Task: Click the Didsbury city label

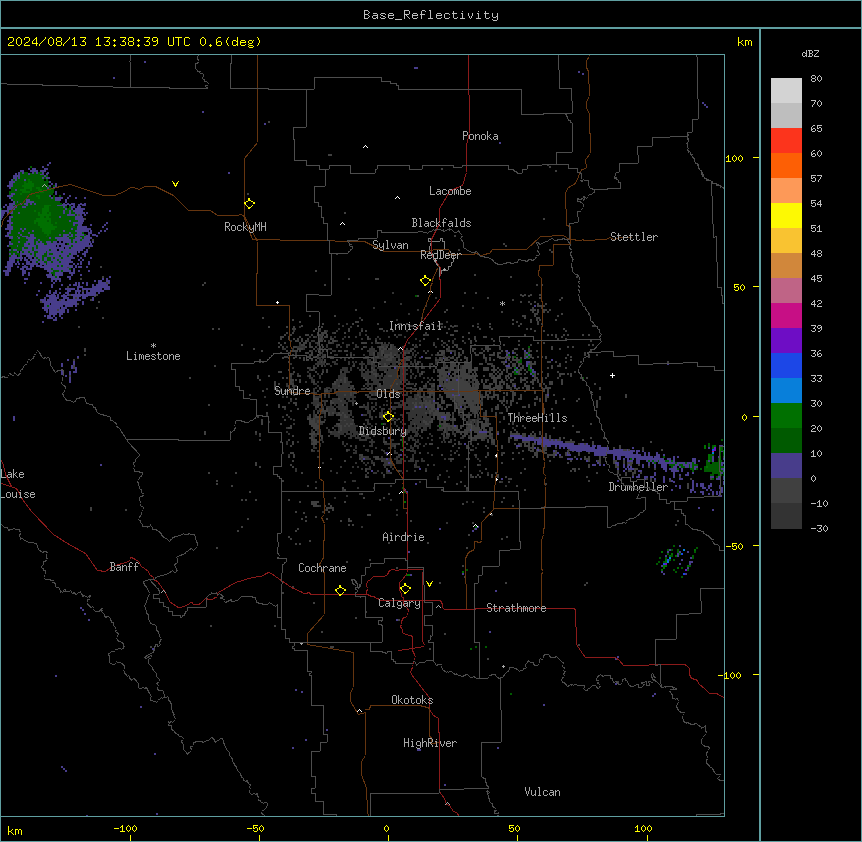Action: 383,431
